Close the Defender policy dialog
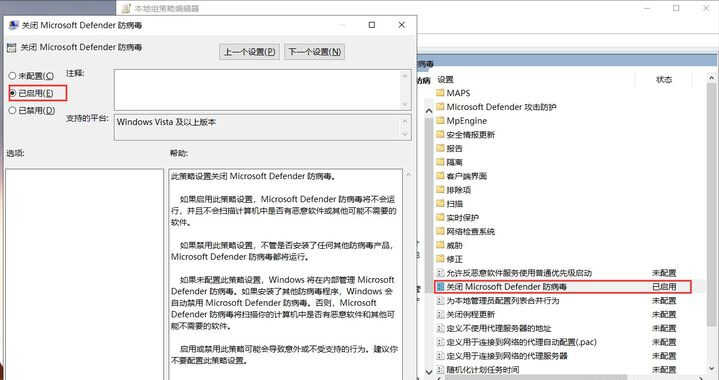This screenshot has width=719, height=380. pos(402,25)
